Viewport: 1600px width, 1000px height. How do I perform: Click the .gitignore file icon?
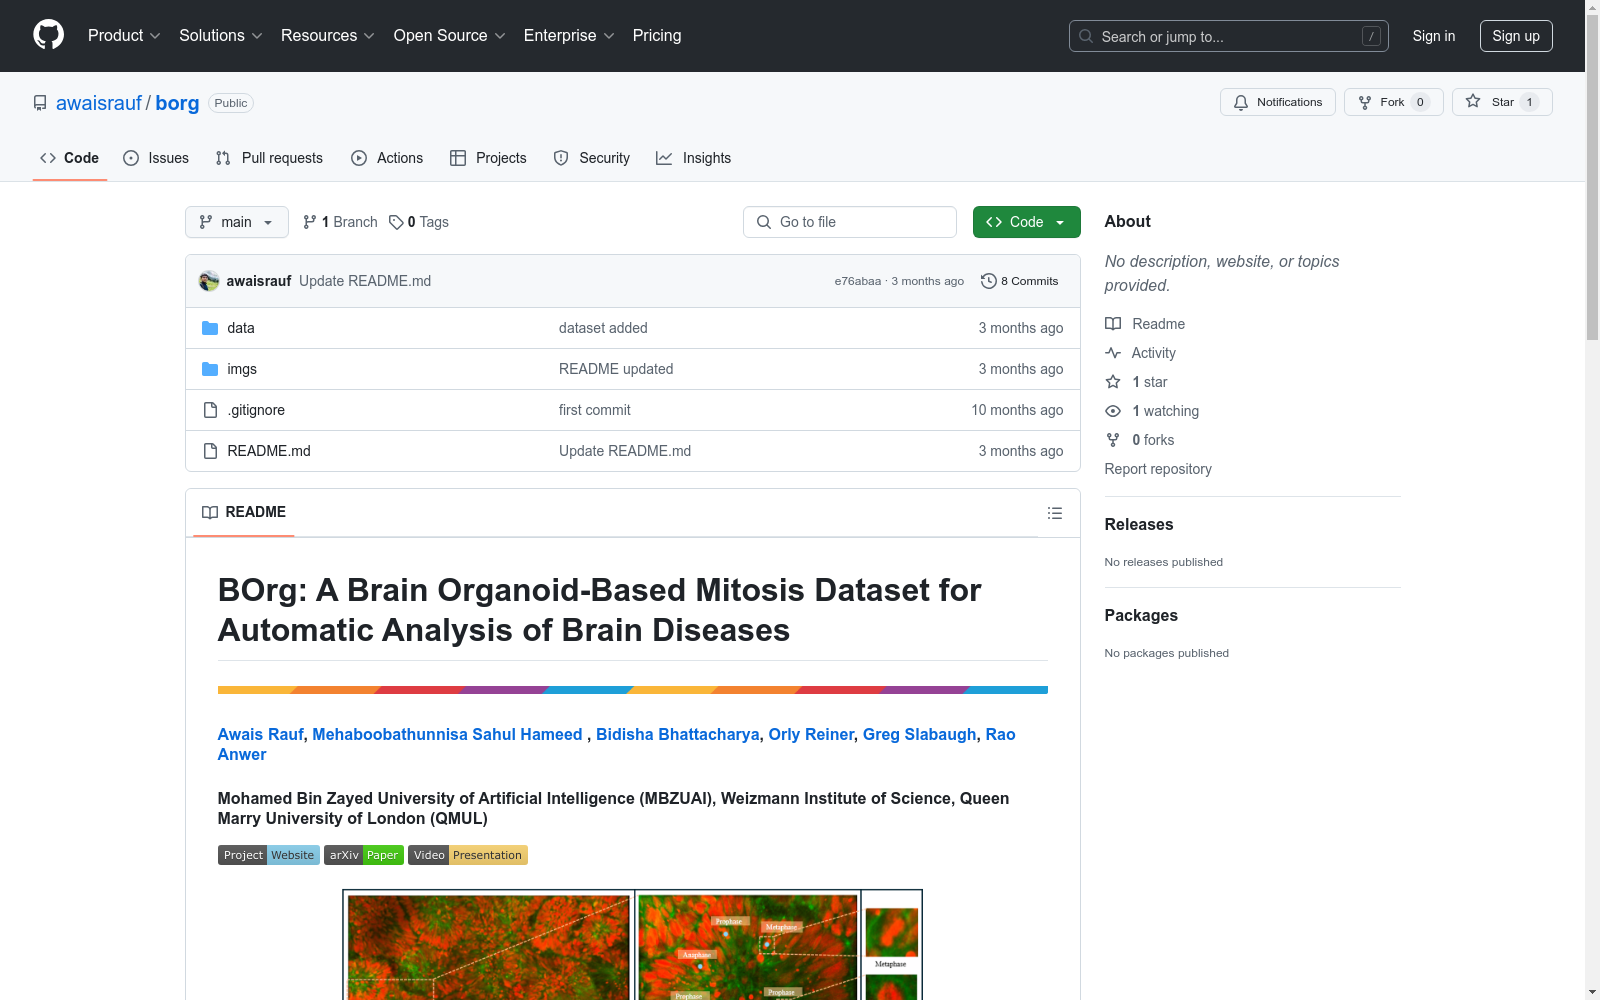pyautogui.click(x=210, y=410)
